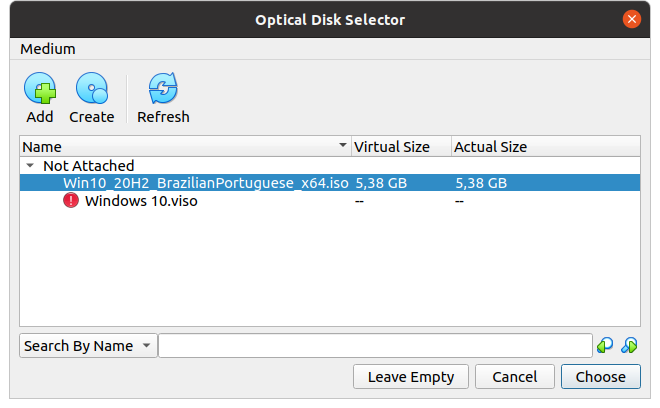Click the Cancel button
Screen dimensions: 660x408
tap(514, 376)
